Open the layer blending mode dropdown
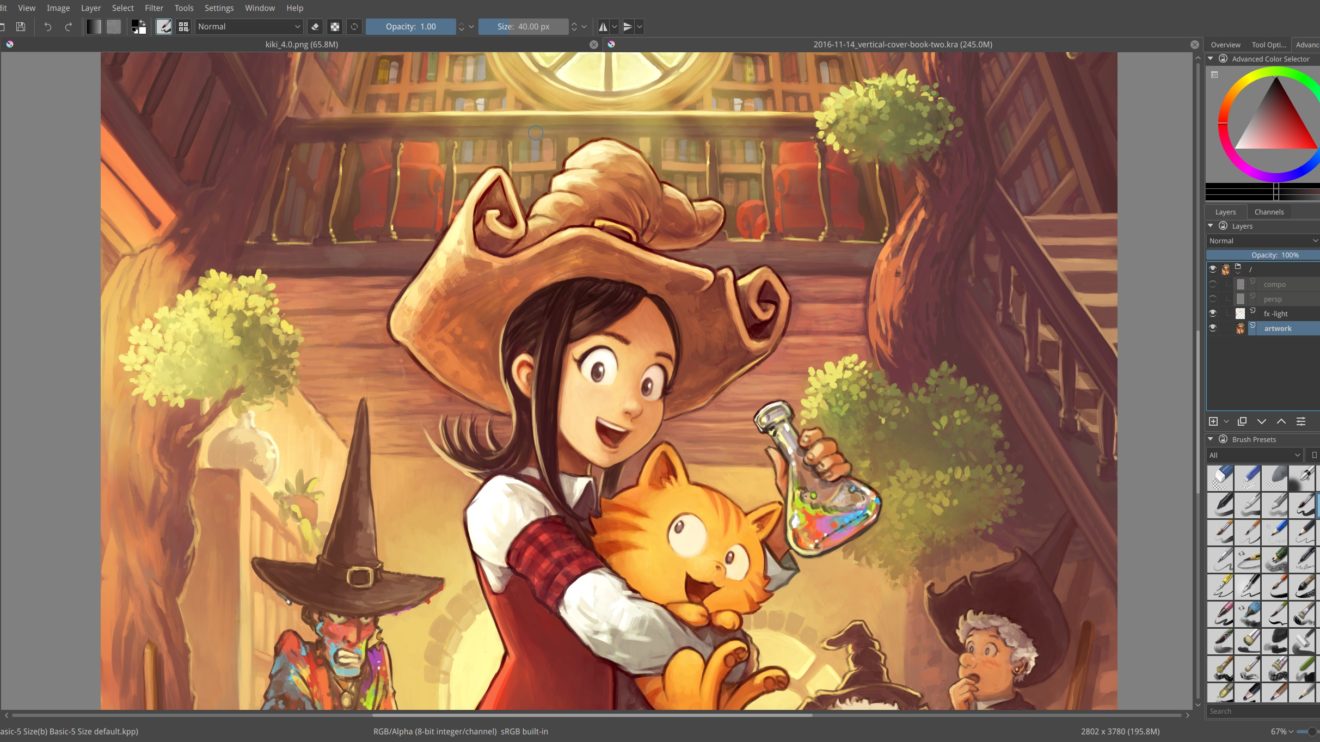The height and width of the screenshot is (742, 1320). click(x=1263, y=241)
